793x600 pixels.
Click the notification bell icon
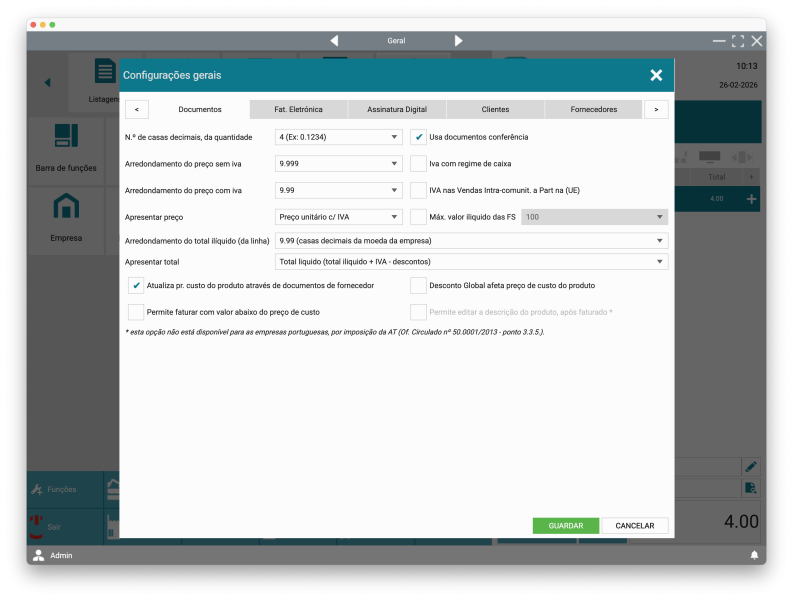point(754,555)
